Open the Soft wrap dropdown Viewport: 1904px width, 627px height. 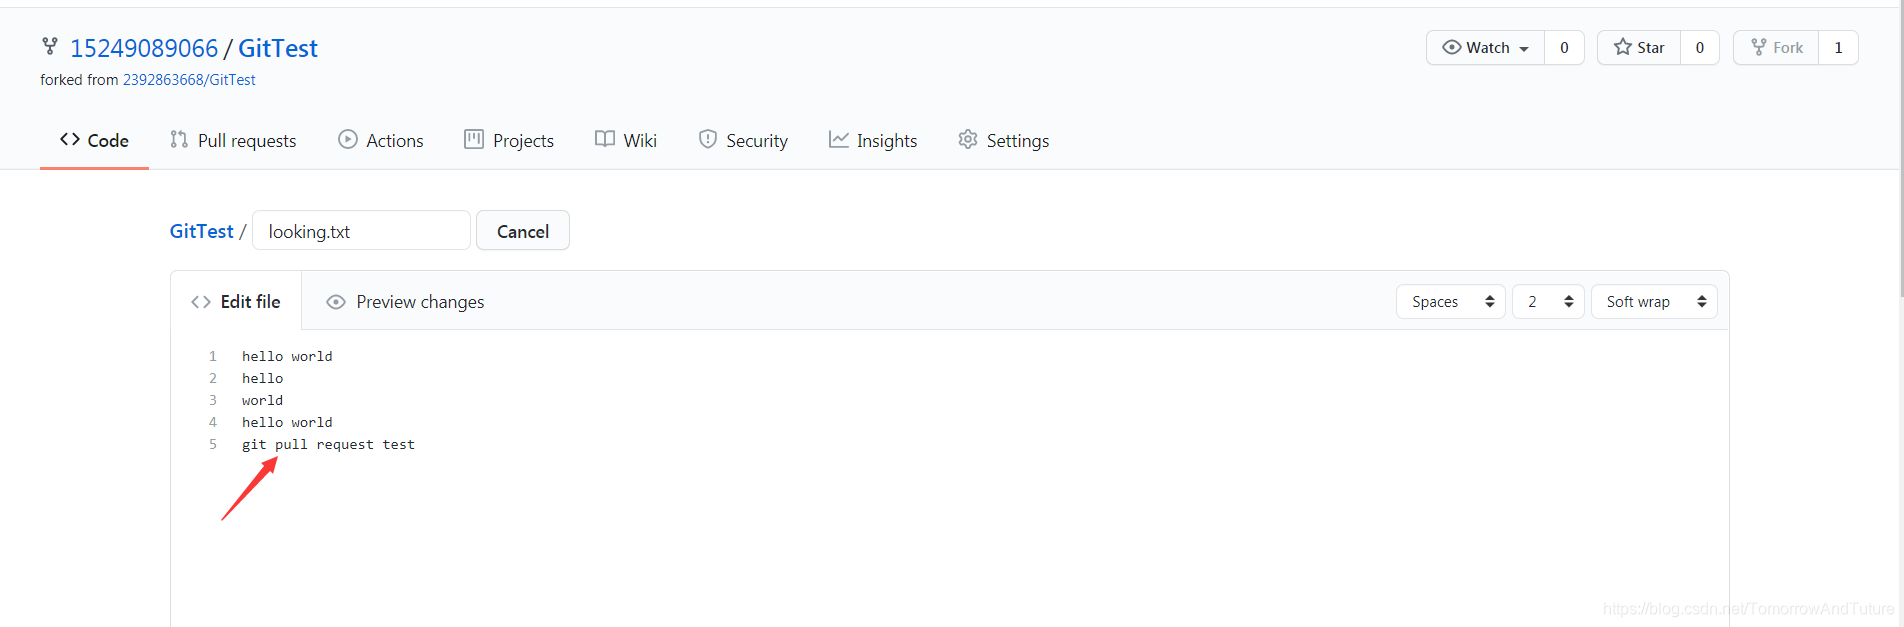(1653, 301)
